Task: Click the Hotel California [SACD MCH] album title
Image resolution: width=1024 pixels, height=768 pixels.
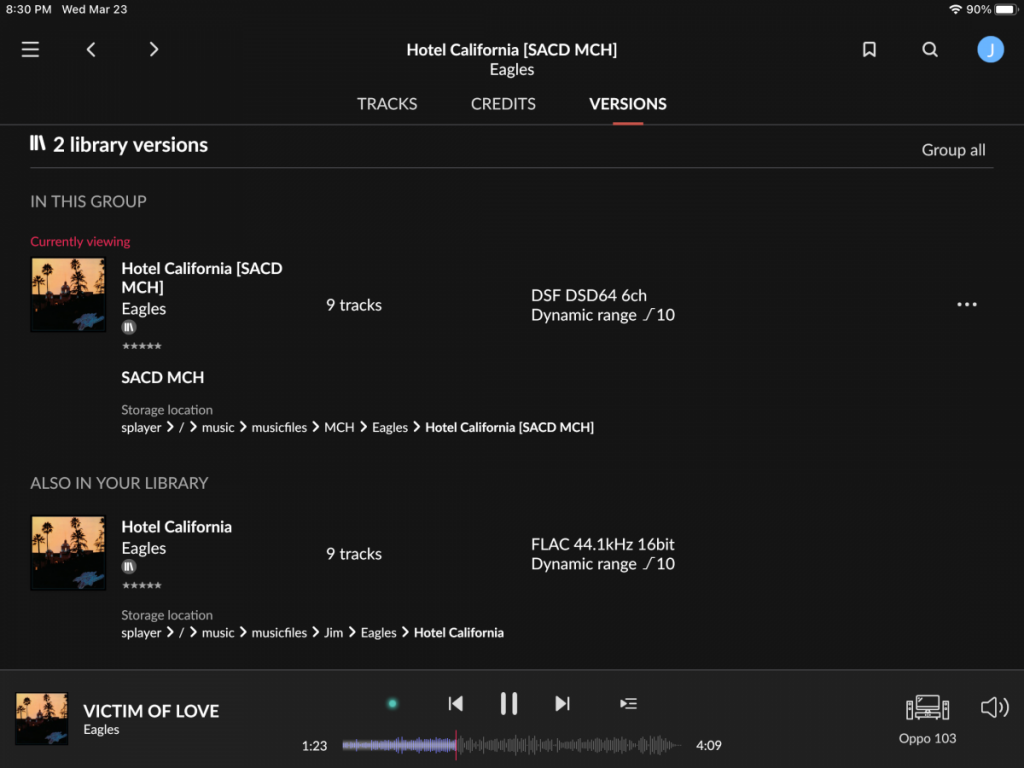Action: click(x=202, y=278)
